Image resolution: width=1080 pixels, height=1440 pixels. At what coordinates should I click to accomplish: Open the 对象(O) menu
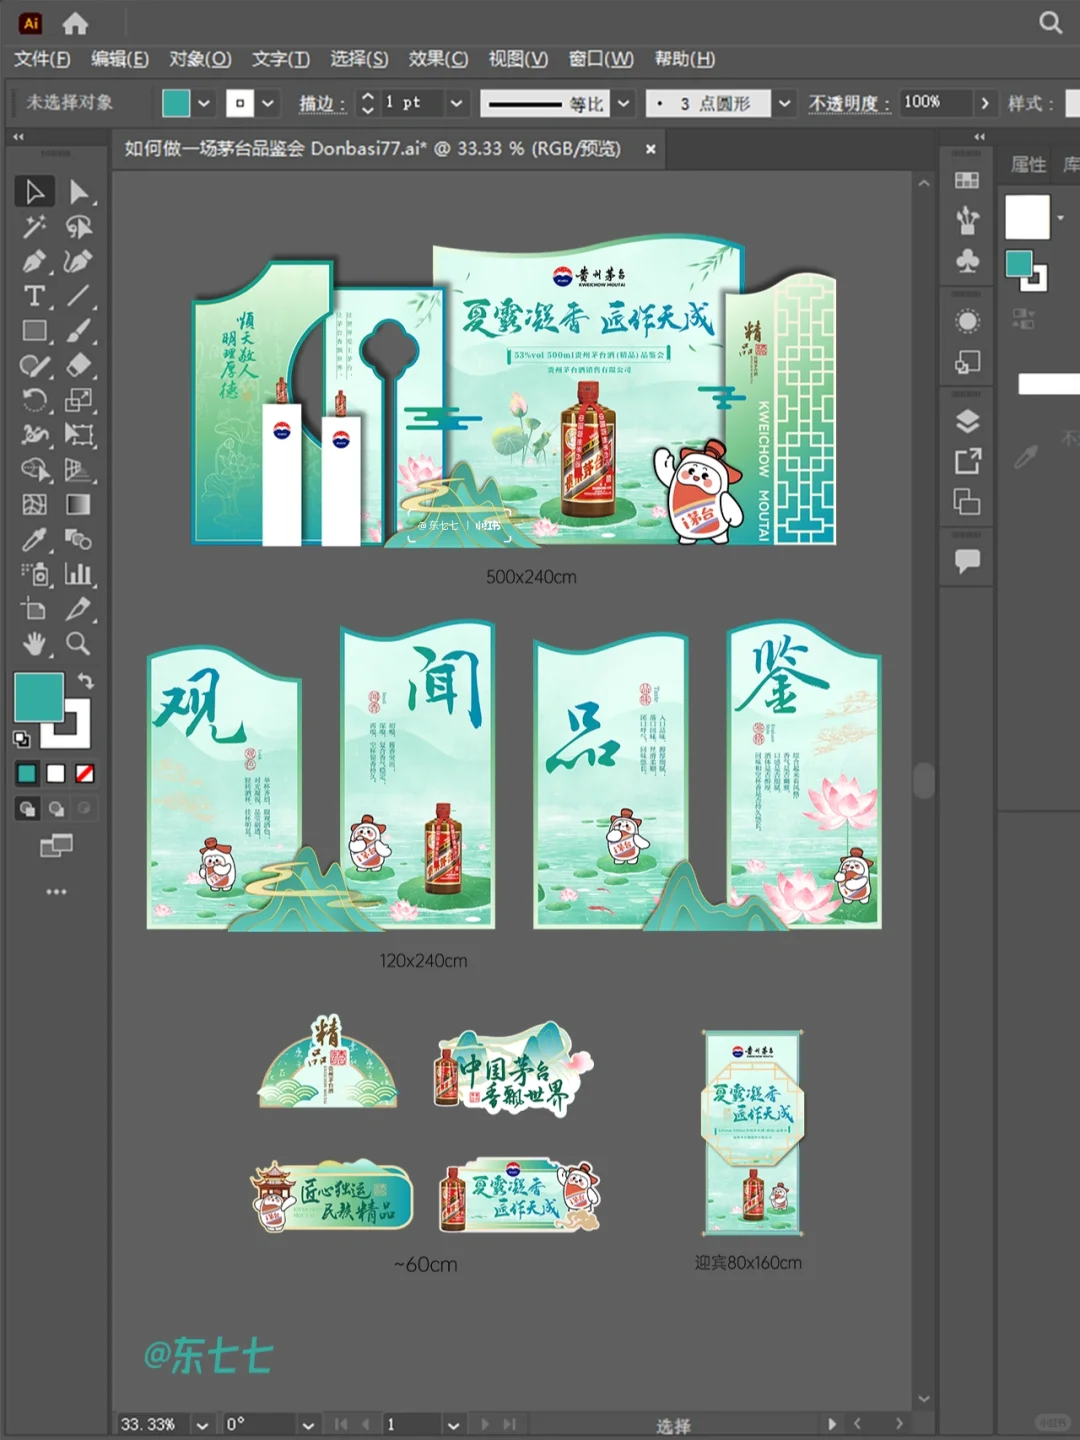coord(200,59)
